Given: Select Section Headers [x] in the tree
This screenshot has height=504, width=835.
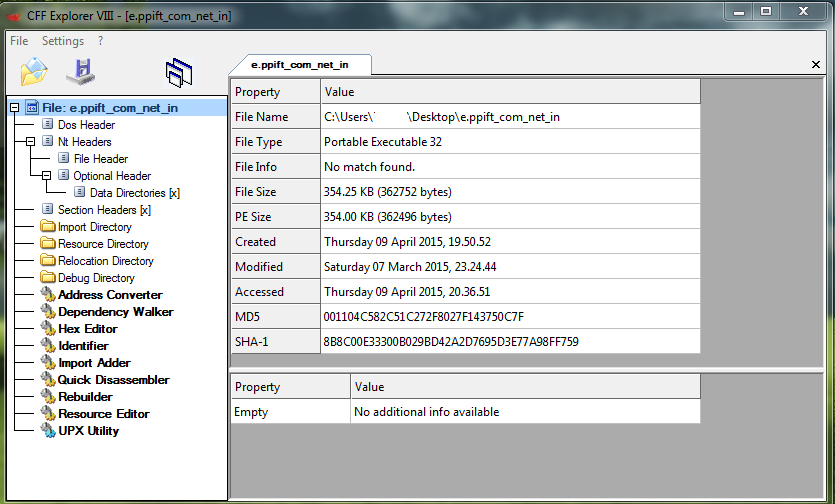Looking at the screenshot, I should coord(104,210).
